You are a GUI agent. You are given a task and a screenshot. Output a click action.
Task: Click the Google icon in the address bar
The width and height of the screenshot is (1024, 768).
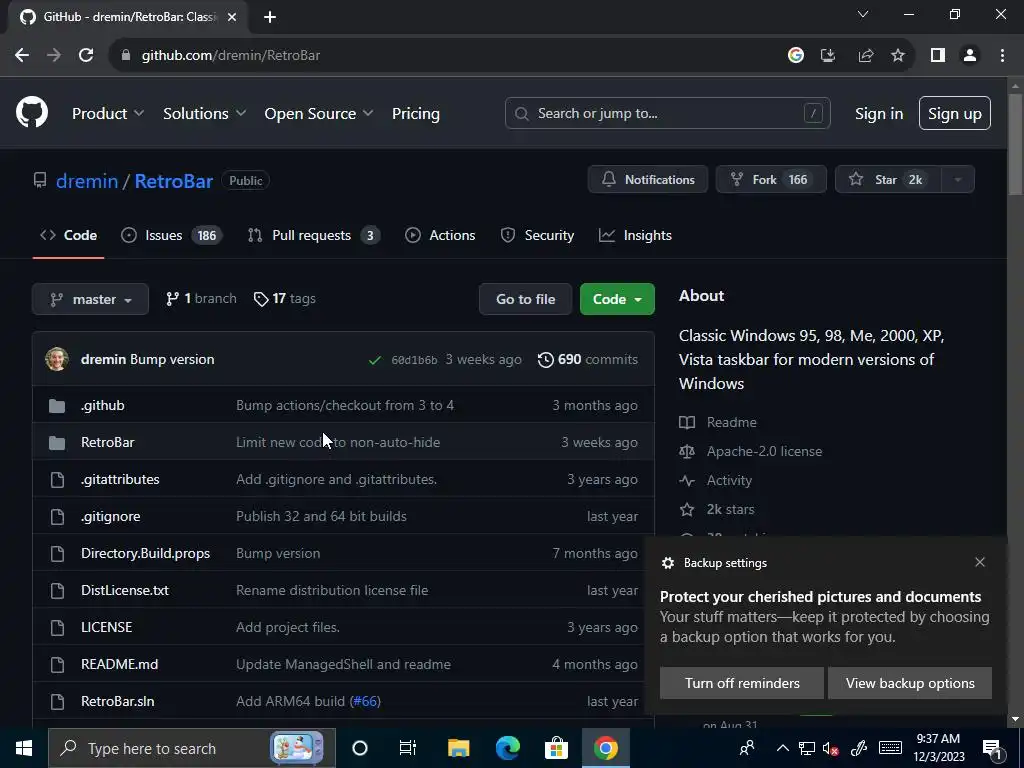click(x=795, y=56)
